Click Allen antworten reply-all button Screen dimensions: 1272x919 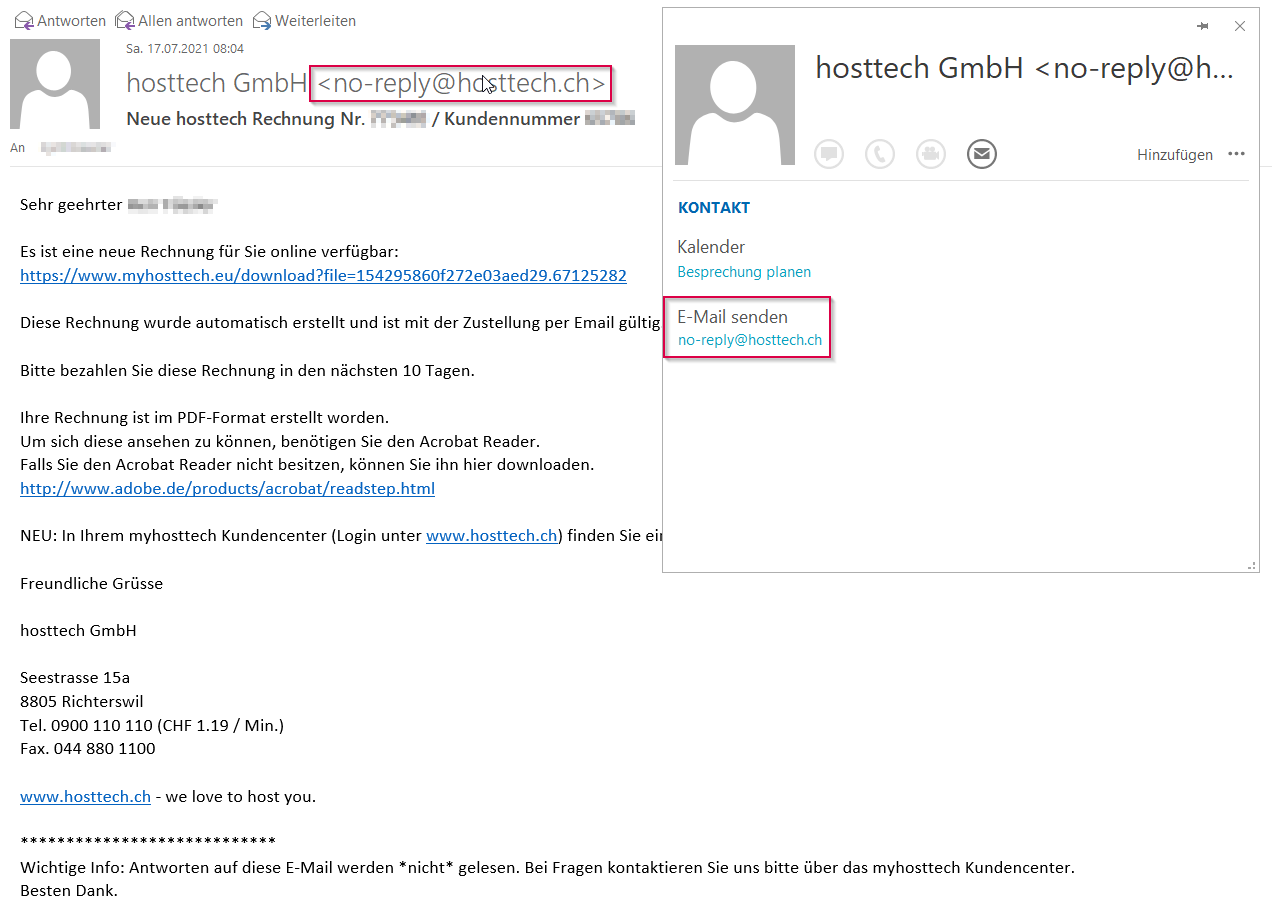pyautogui.click(x=180, y=21)
